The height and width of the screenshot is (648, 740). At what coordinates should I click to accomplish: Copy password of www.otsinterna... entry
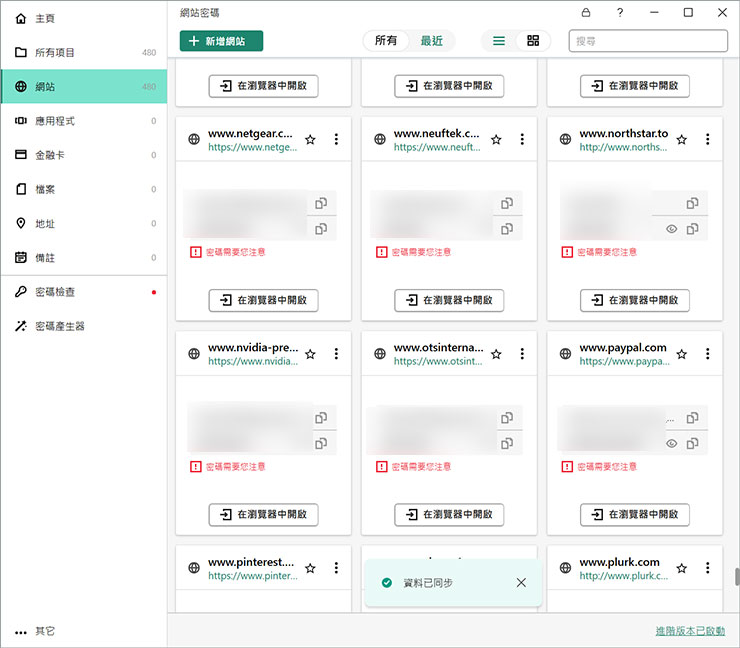point(507,443)
